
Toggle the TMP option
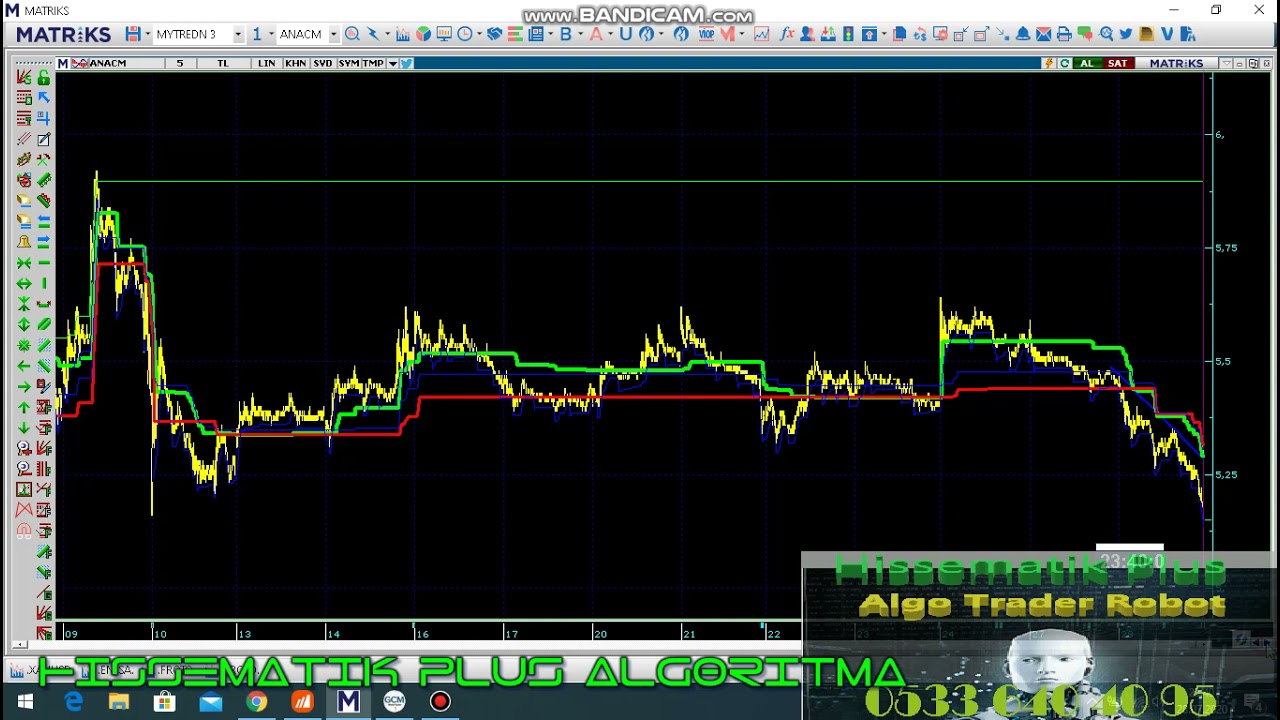tap(373, 63)
